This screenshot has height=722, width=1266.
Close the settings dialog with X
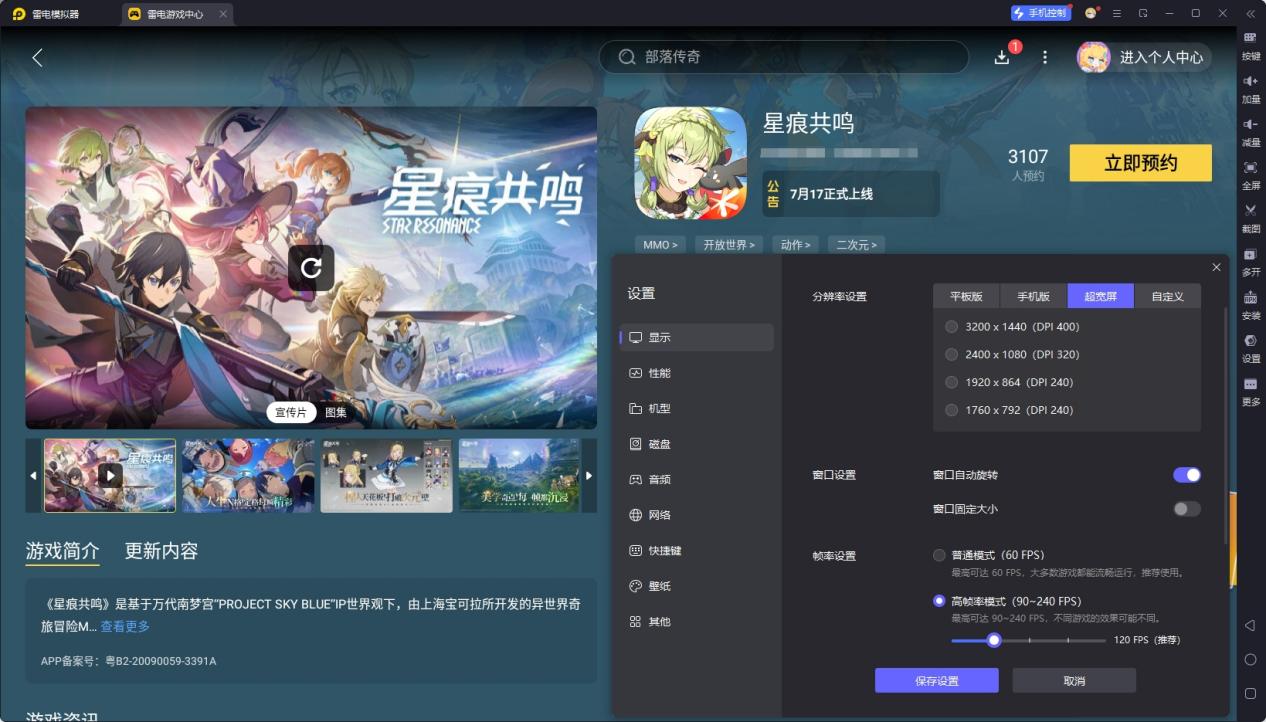(1216, 267)
